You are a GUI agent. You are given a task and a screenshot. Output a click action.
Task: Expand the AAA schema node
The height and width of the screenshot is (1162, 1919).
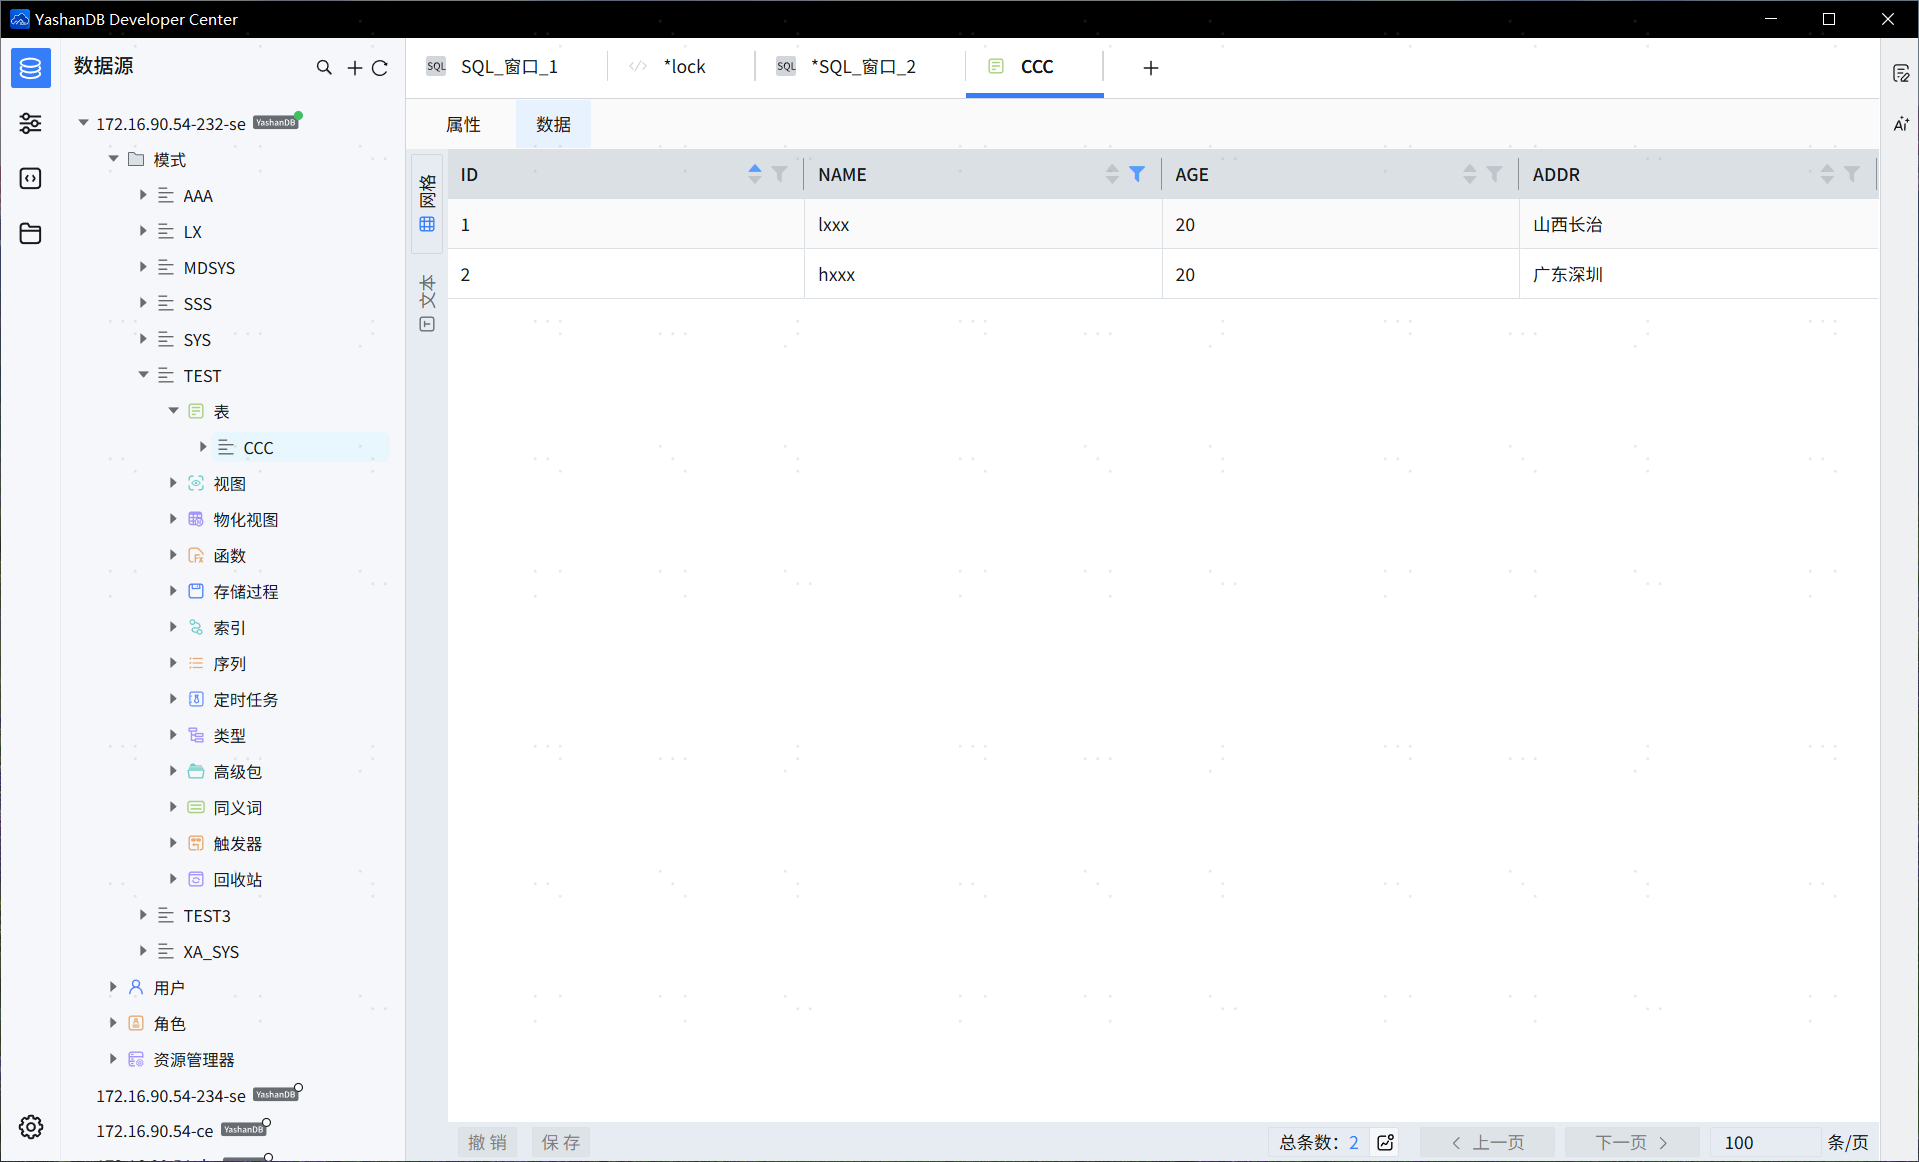143,196
